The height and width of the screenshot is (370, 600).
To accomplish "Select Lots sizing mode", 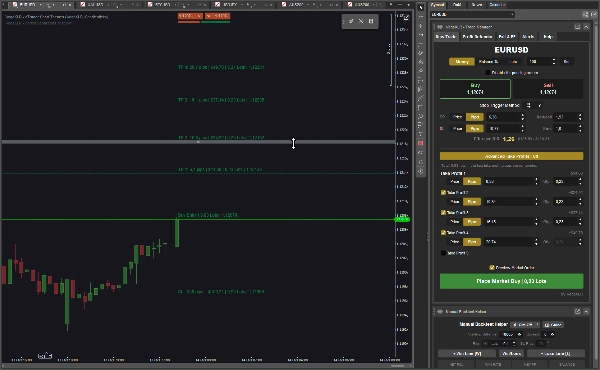I will pyautogui.click(x=513, y=62).
